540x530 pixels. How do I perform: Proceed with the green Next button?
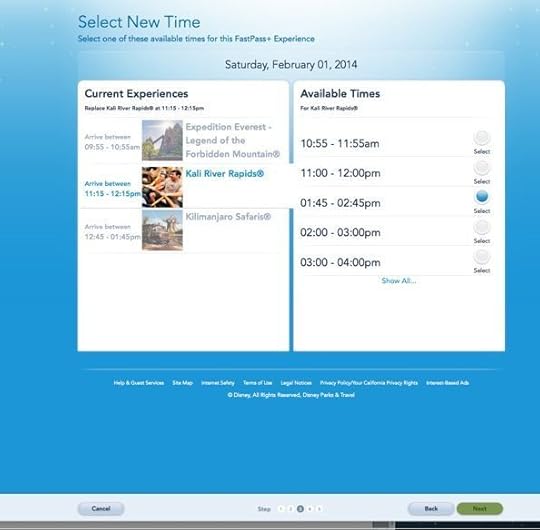[479, 509]
